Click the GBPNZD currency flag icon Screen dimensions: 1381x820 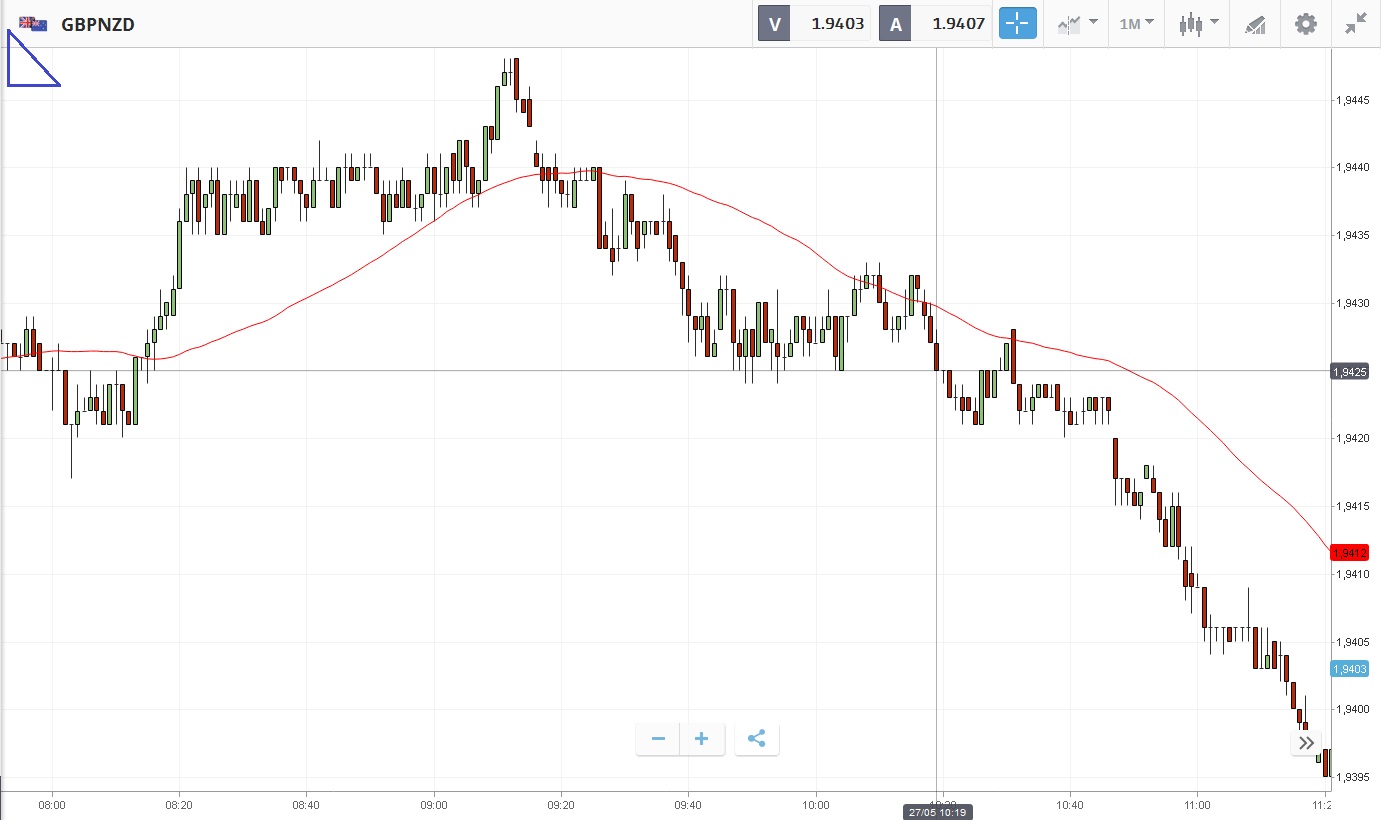[x=33, y=24]
